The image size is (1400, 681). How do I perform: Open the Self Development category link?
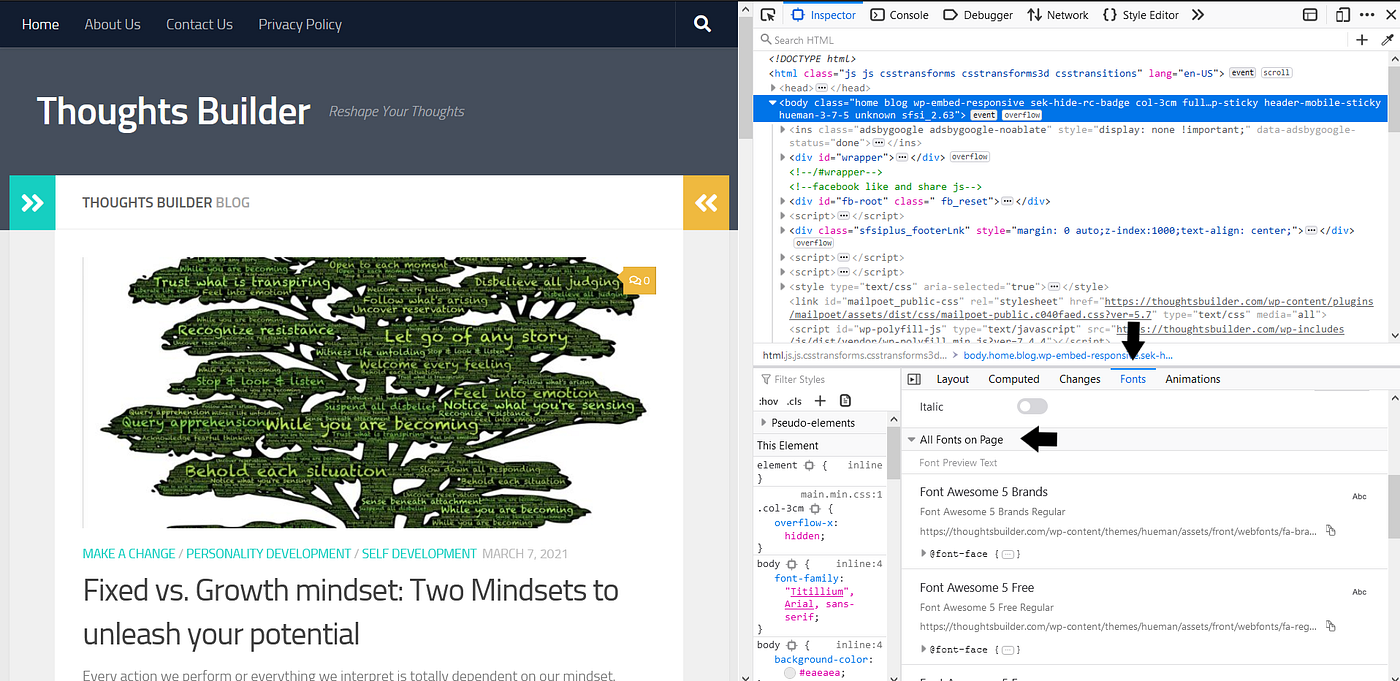[419, 553]
